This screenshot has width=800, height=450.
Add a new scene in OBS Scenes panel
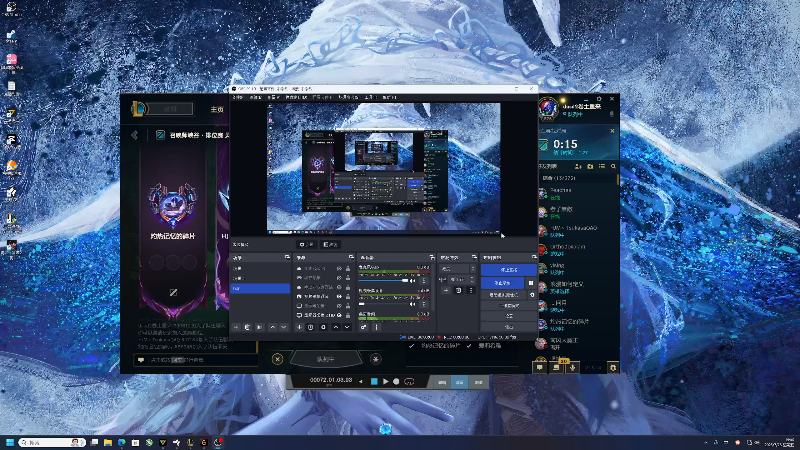(x=236, y=327)
